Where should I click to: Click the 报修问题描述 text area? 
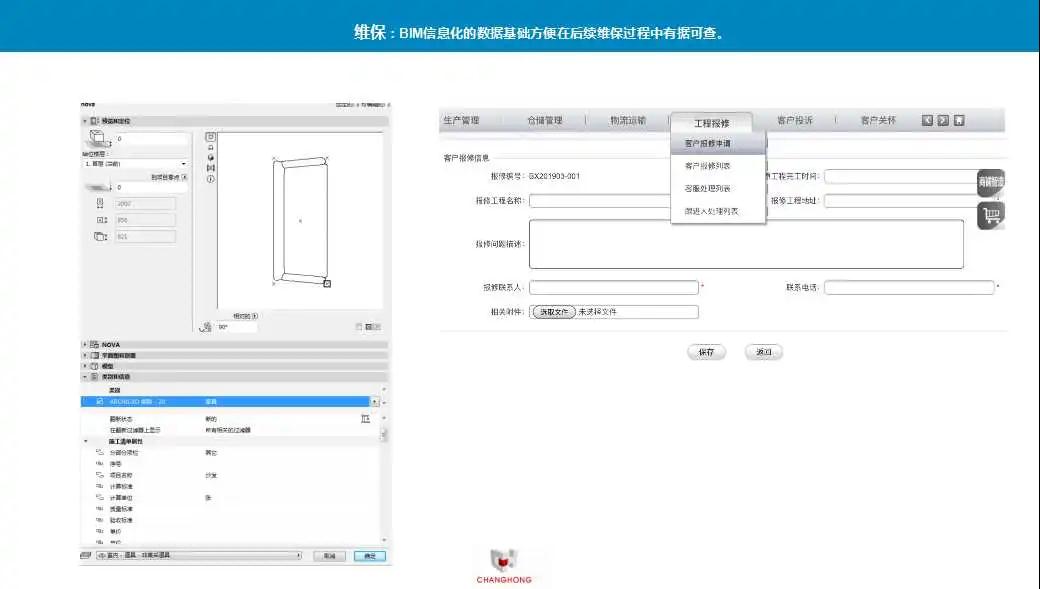pyautogui.click(x=746, y=244)
